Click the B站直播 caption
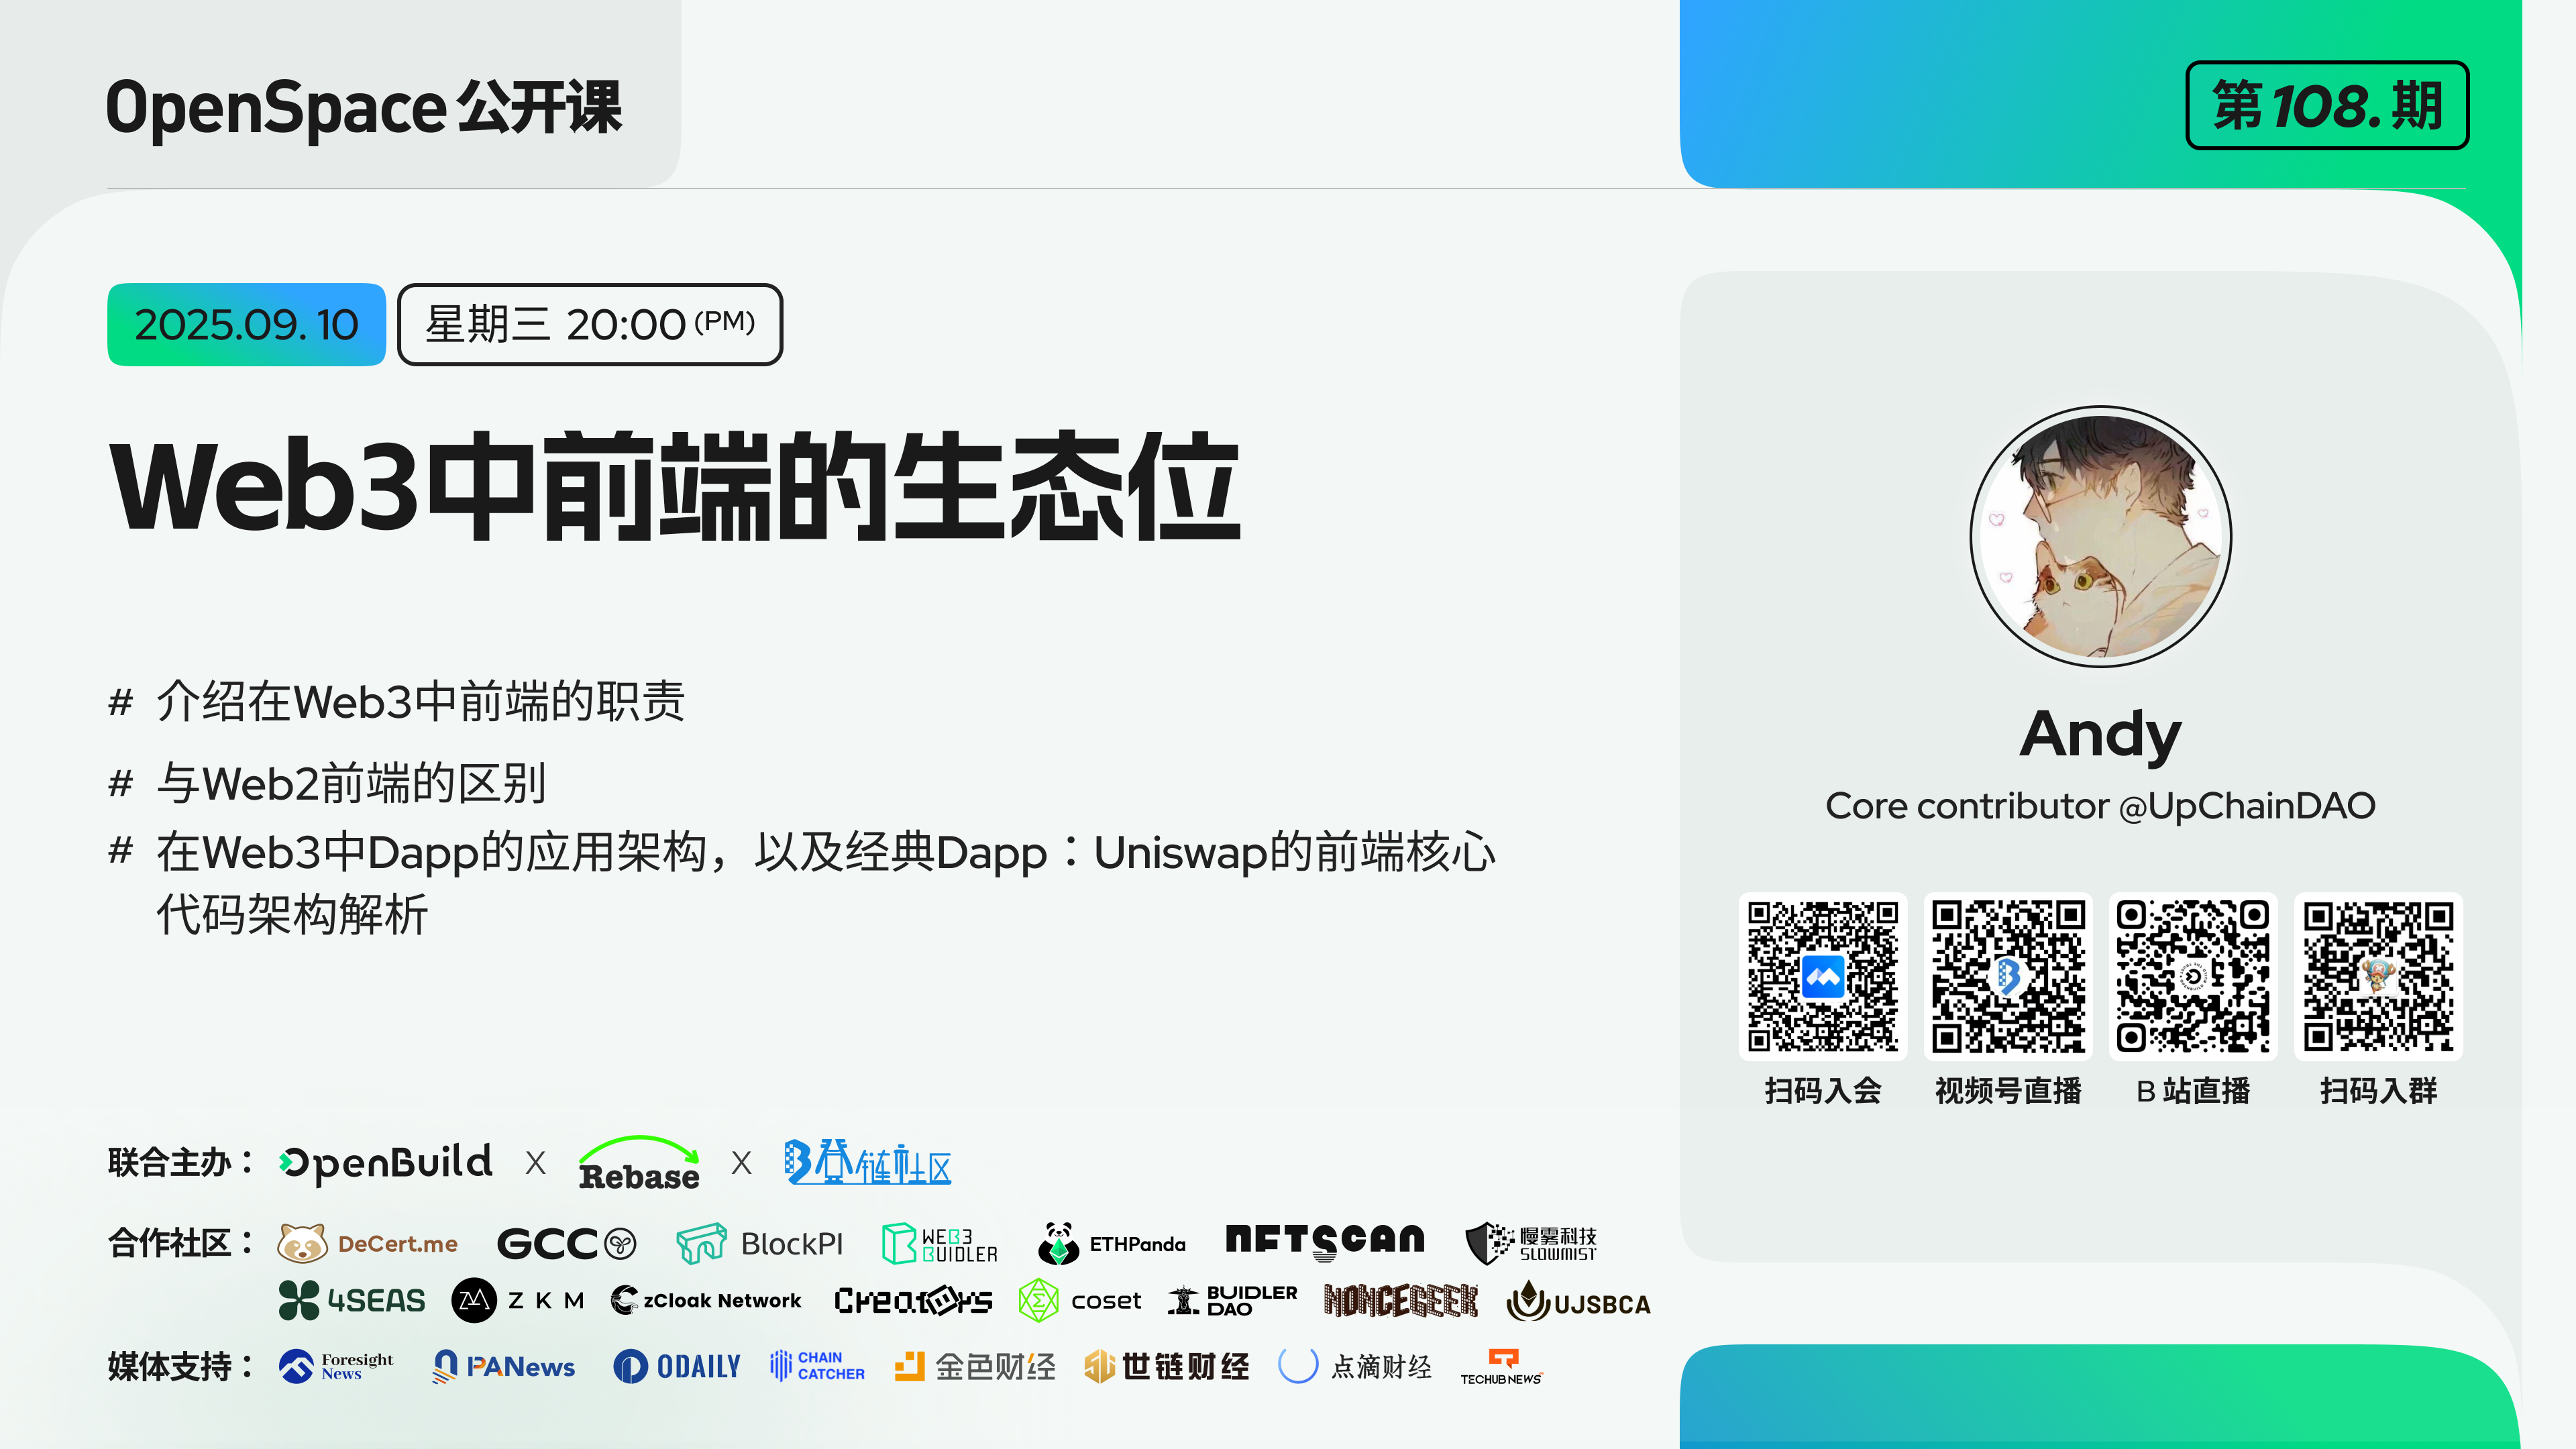Image resolution: width=2576 pixels, height=1449 pixels. point(2193,1090)
